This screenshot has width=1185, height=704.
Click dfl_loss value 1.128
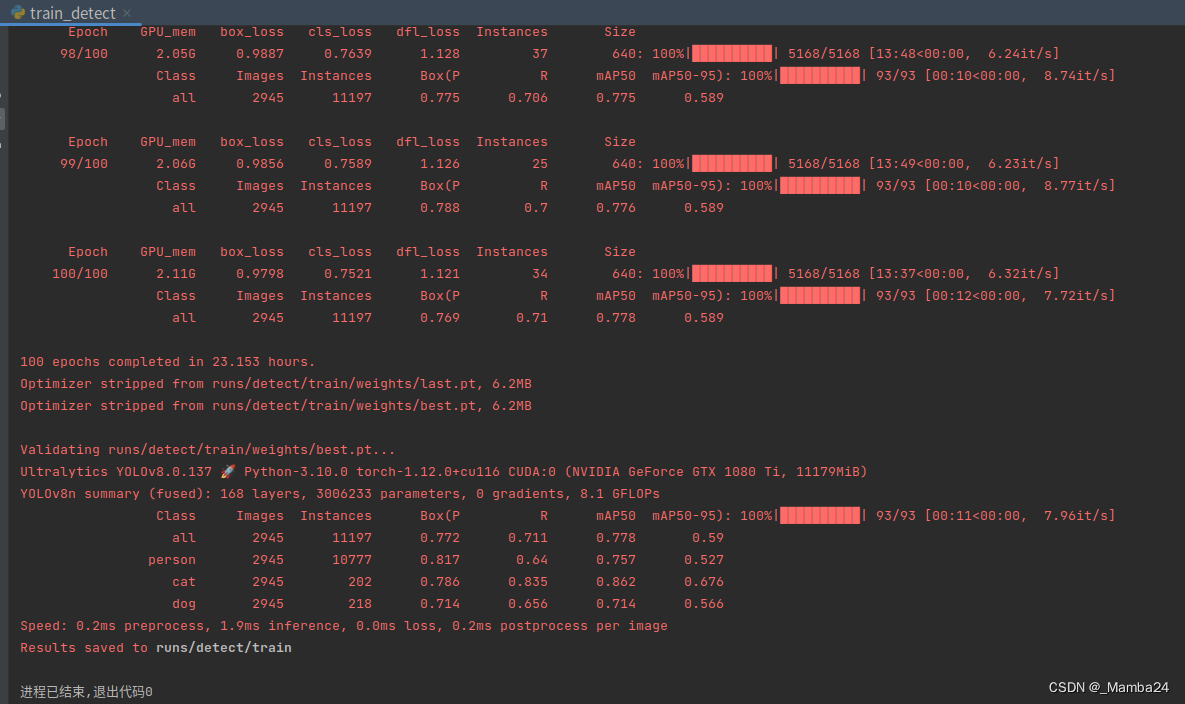[440, 54]
